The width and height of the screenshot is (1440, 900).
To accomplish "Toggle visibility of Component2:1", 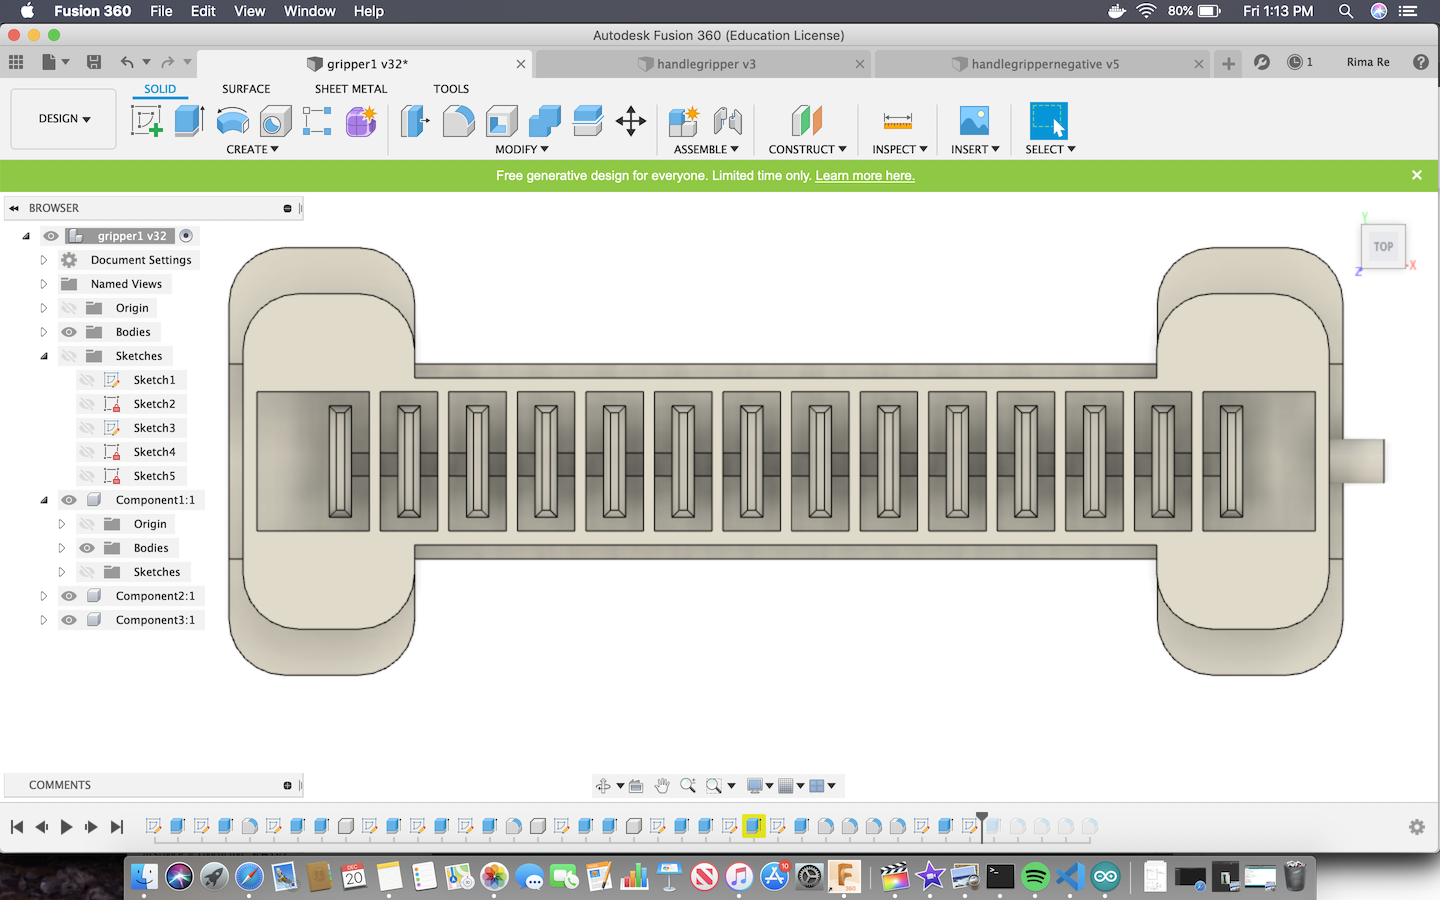I will 69,596.
